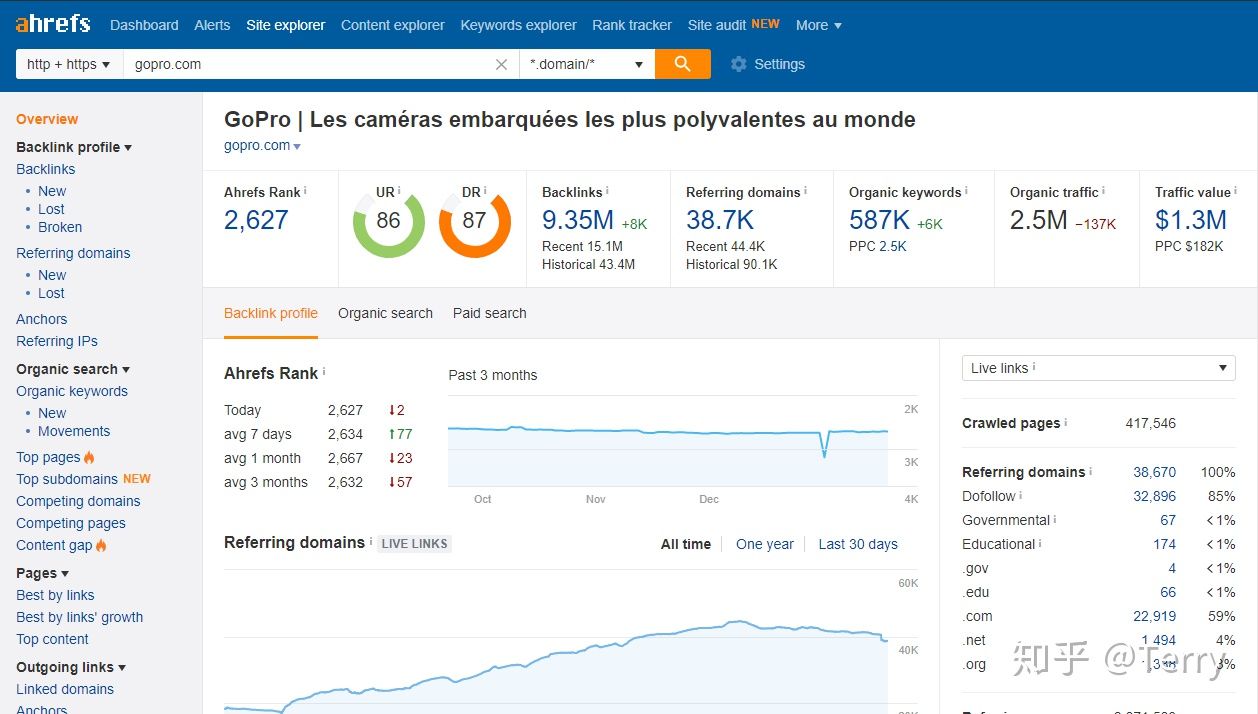Viewport: 1258px width, 714px height.
Task: Click info icon beside Referring domains metric header
Action: pos(805,191)
